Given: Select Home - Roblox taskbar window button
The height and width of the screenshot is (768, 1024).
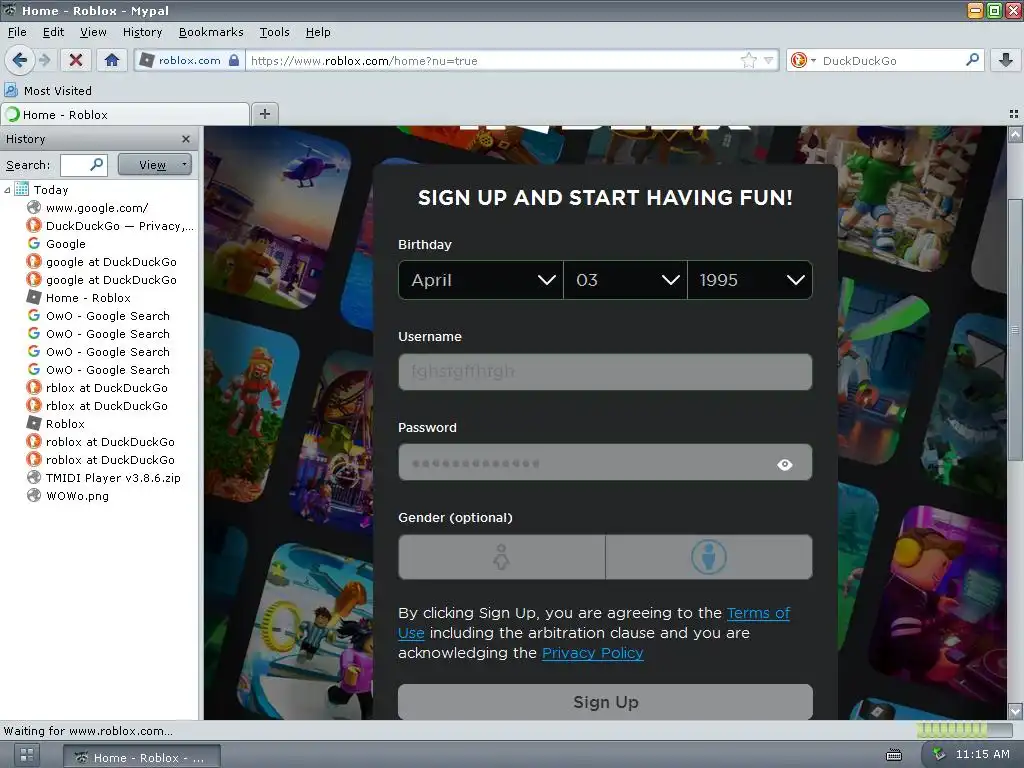Looking at the screenshot, I should pyautogui.click(x=141, y=758).
